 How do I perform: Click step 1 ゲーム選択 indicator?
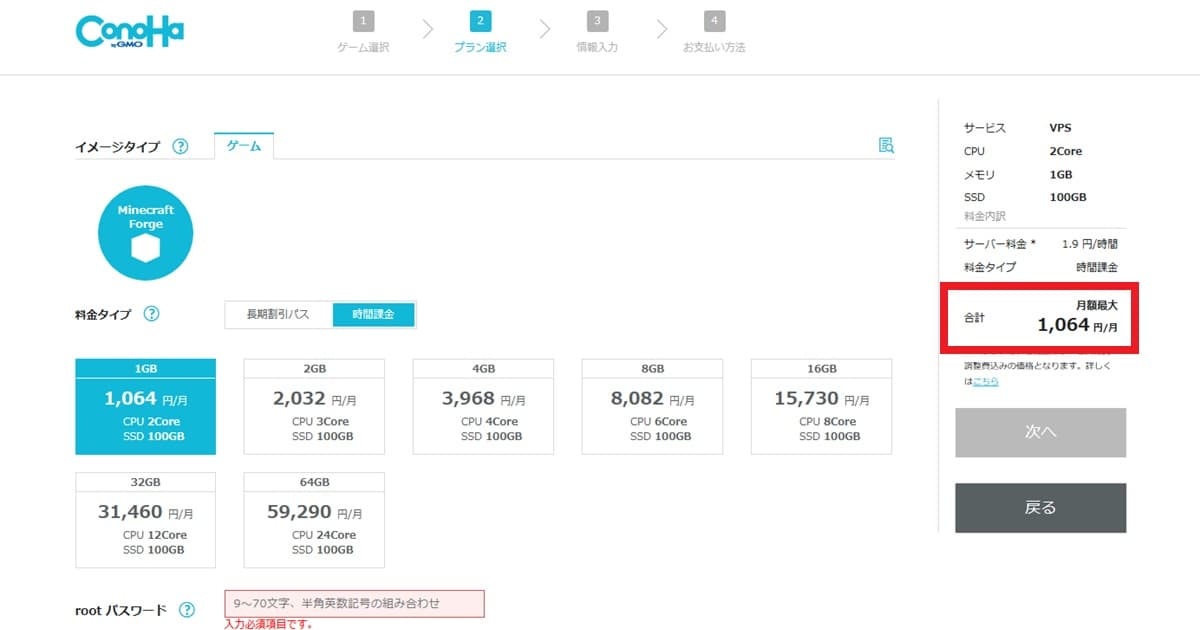click(x=363, y=32)
